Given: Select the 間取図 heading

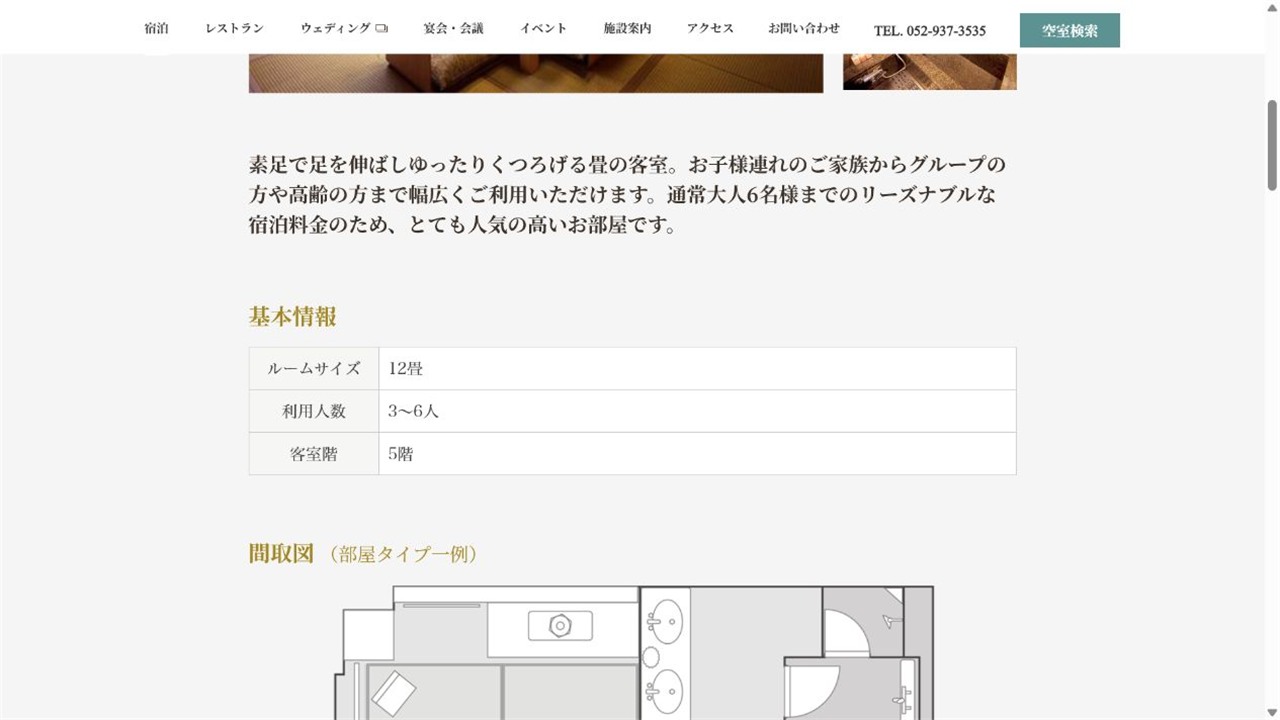Looking at the screenshot, I should [281, 553].
